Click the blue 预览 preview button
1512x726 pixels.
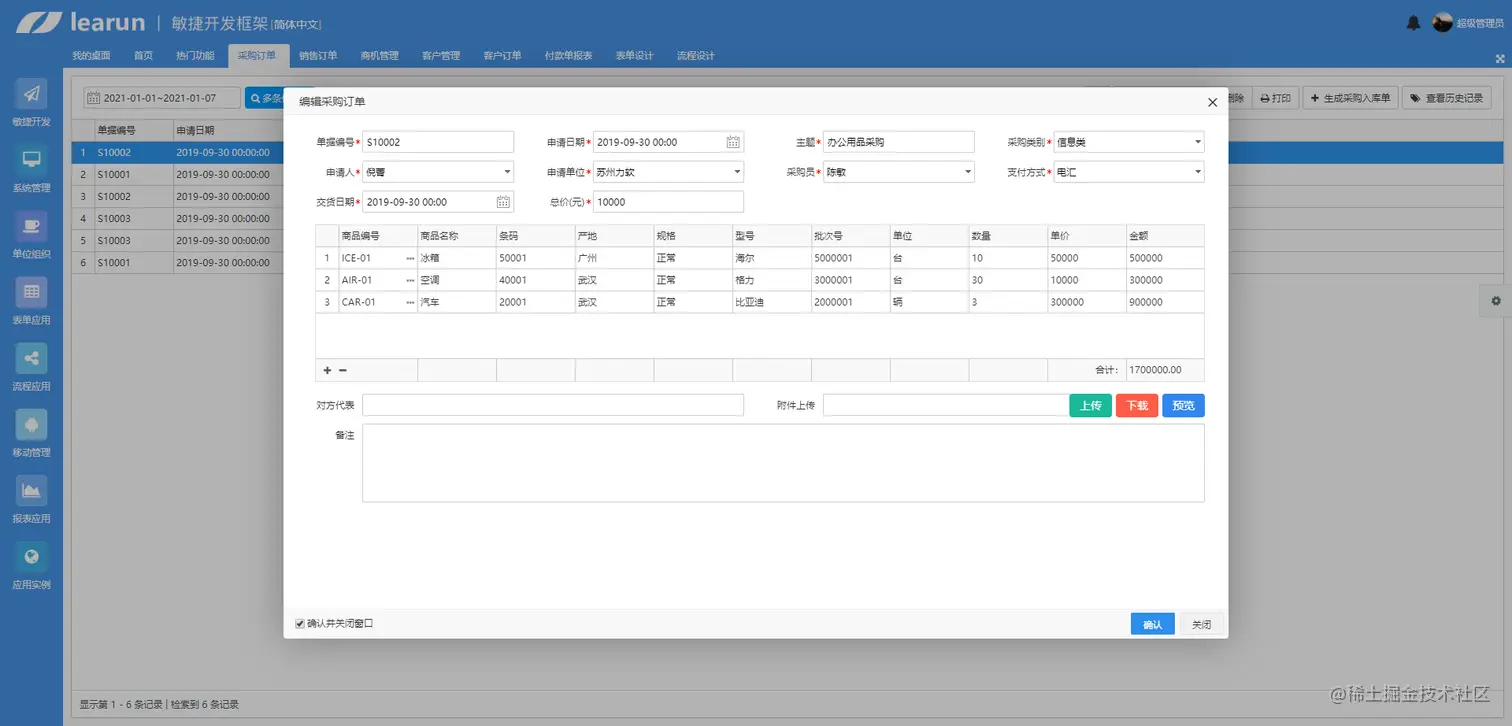click(x=1183, y=405)
